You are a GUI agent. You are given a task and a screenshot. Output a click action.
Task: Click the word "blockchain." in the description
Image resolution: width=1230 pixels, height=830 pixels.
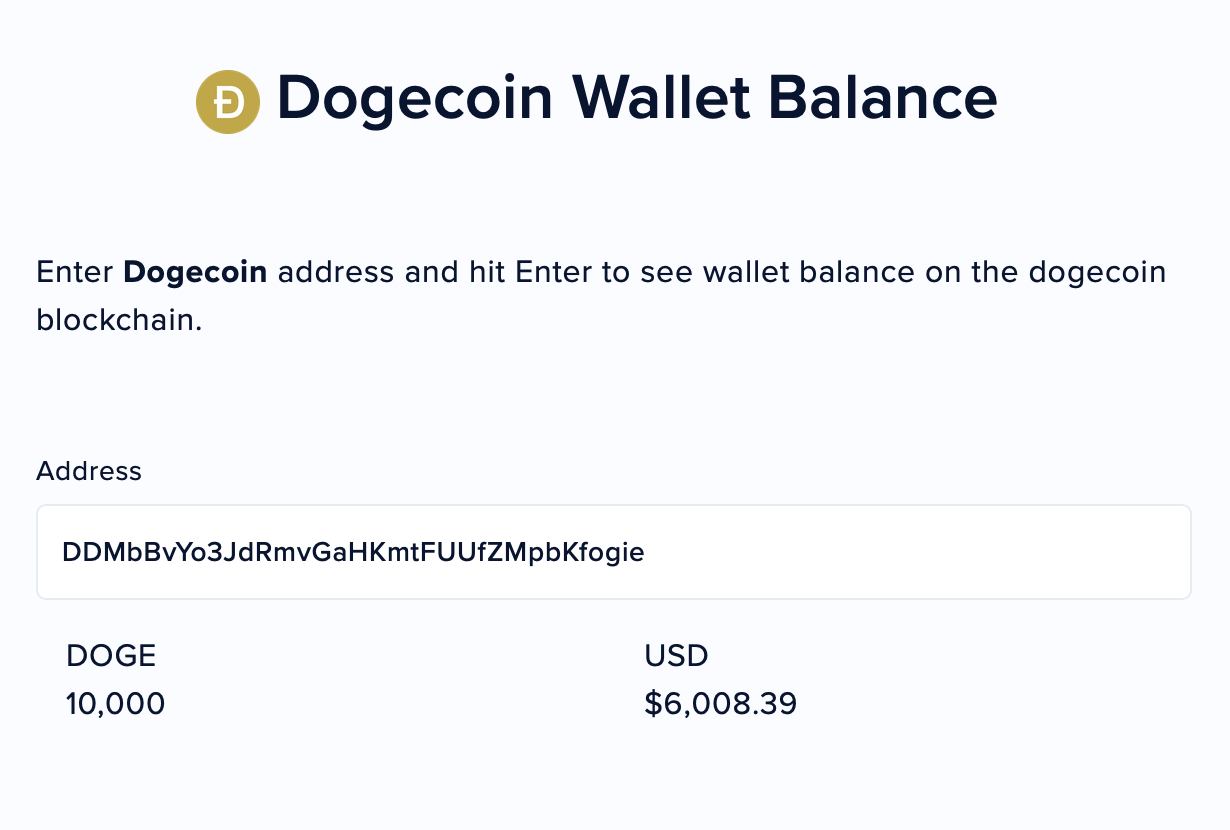(119, 320)
